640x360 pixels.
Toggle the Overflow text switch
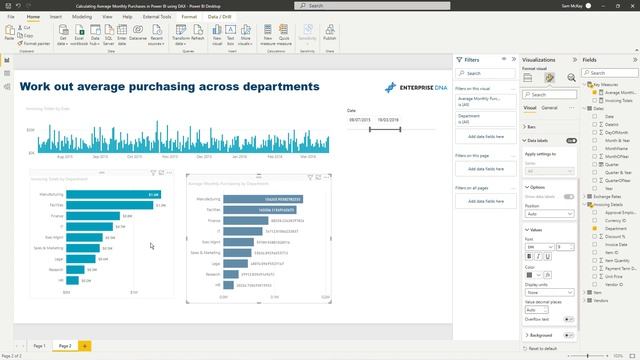[569, 319]
